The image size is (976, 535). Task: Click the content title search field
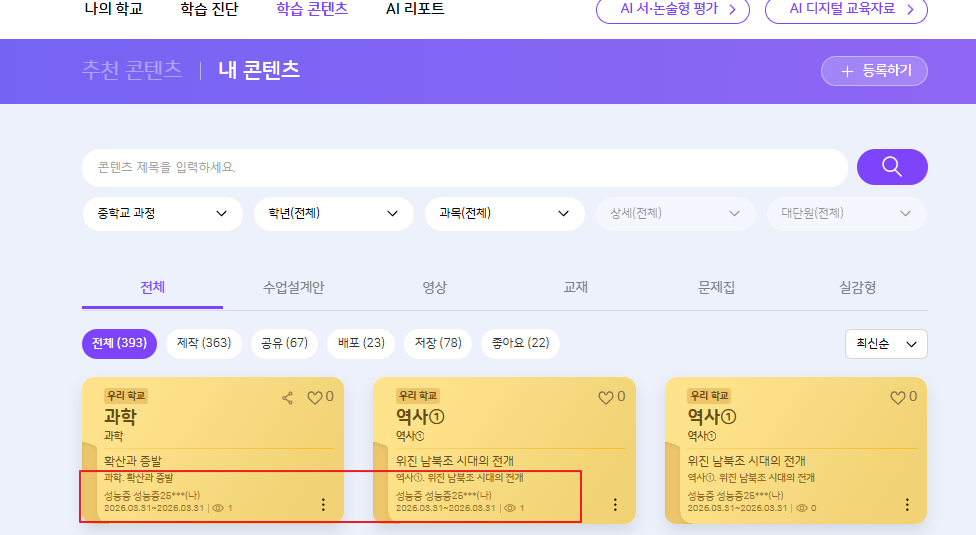click(x=464, y=168)
